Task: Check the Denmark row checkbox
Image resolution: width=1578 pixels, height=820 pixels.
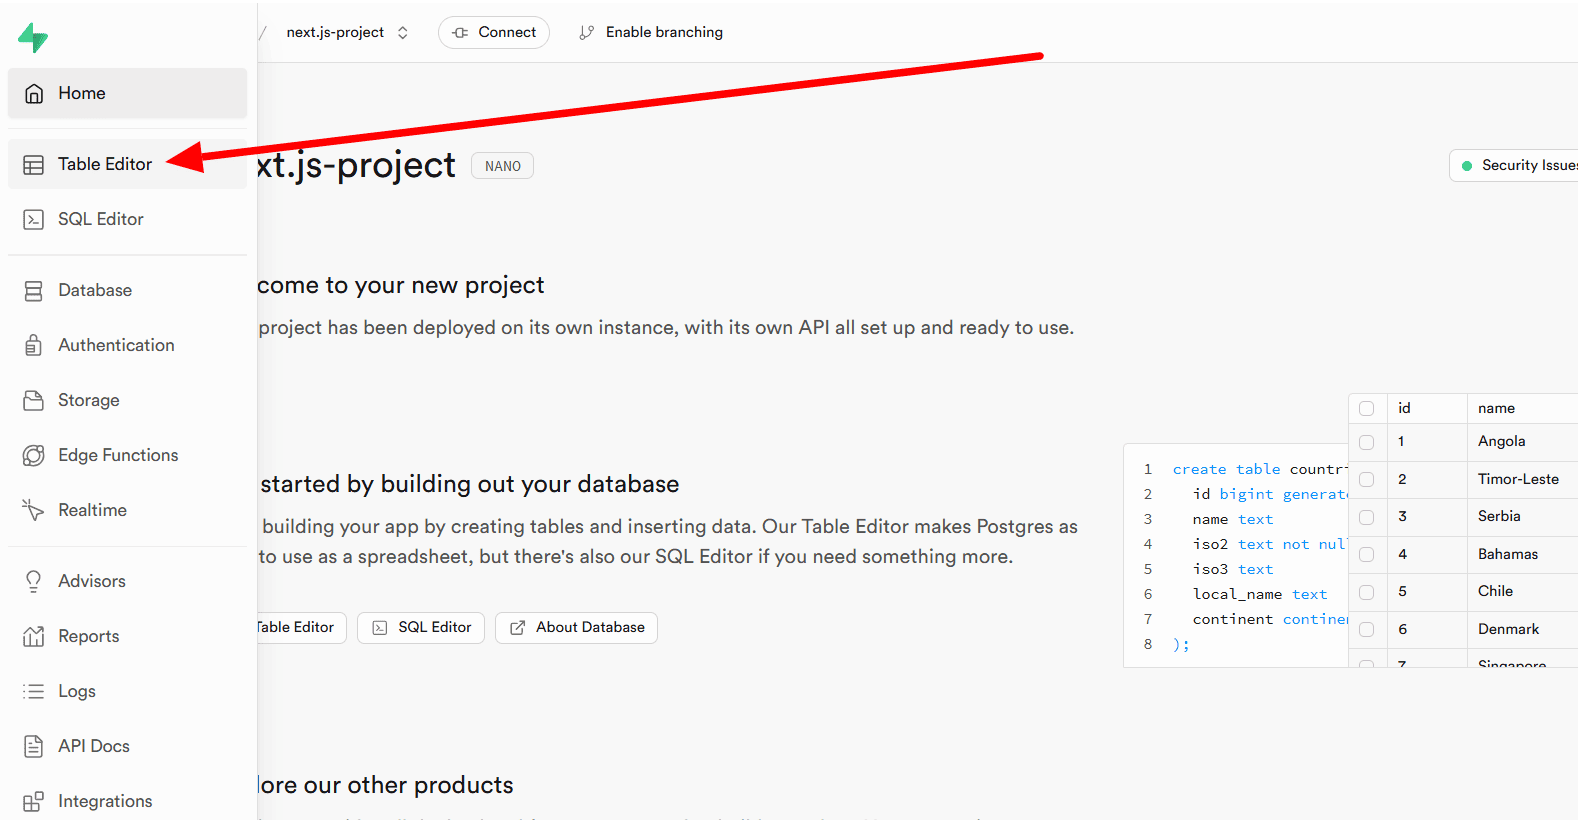Action: (1367, 630)
